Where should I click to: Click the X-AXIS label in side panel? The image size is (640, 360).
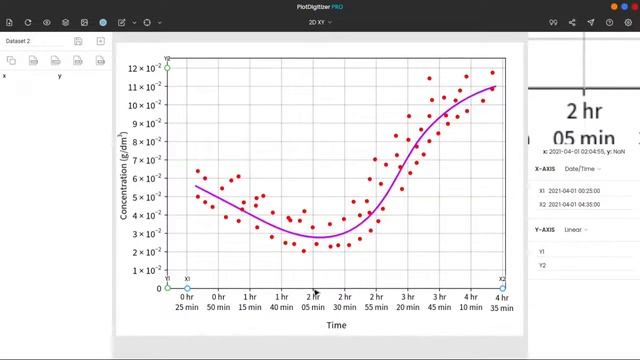pyautogui.click(x=545, y=169)
